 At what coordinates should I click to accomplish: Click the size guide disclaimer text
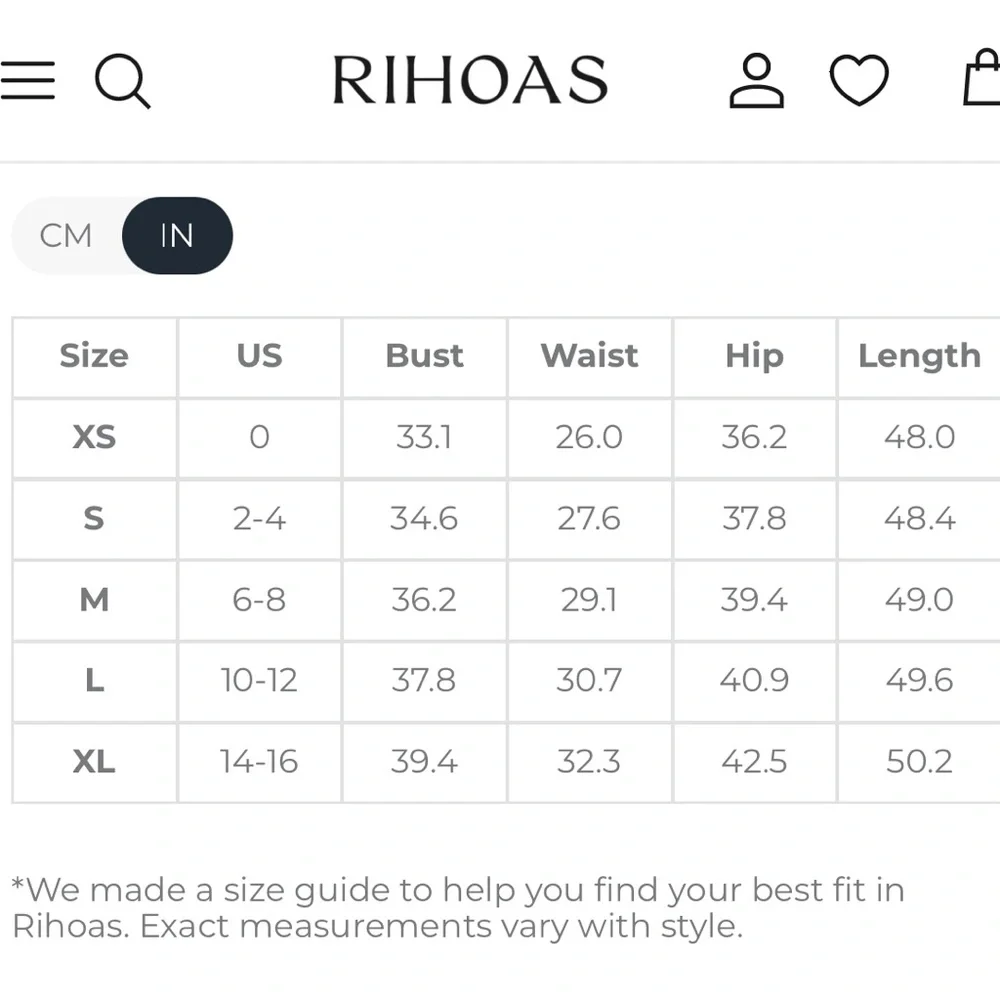click(455, 907)
